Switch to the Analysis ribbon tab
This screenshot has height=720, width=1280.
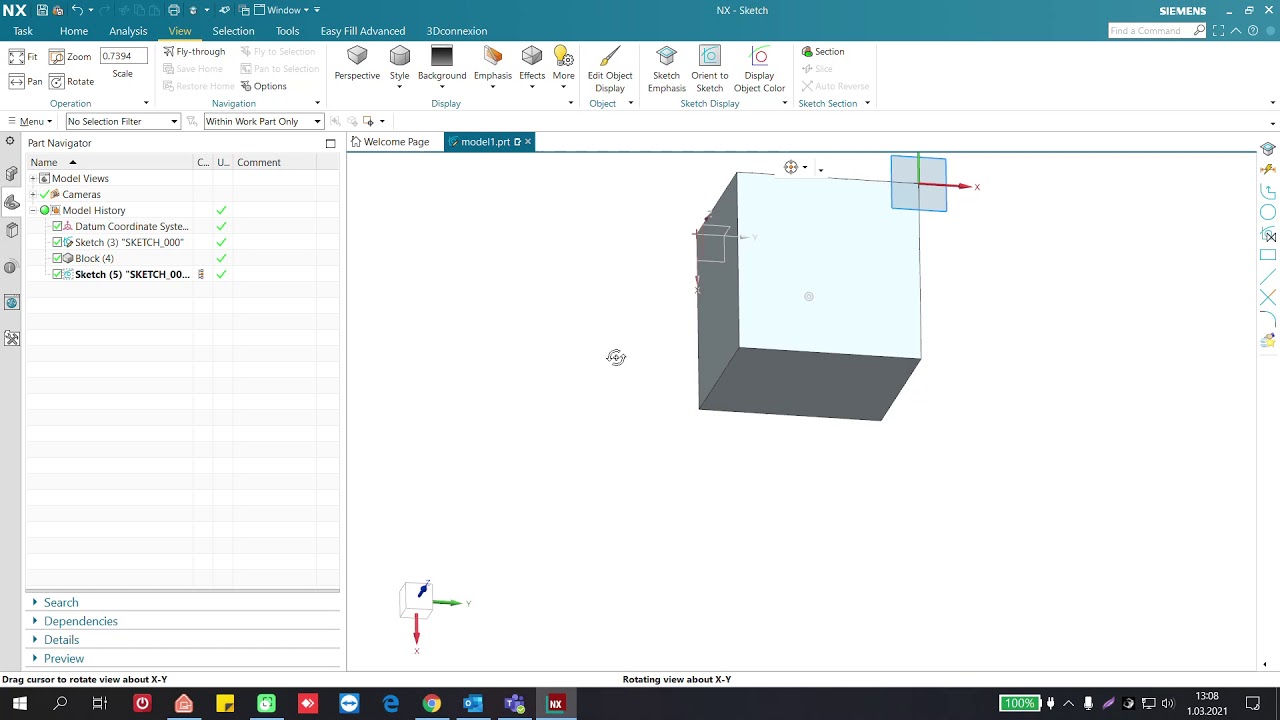point(128,31)
